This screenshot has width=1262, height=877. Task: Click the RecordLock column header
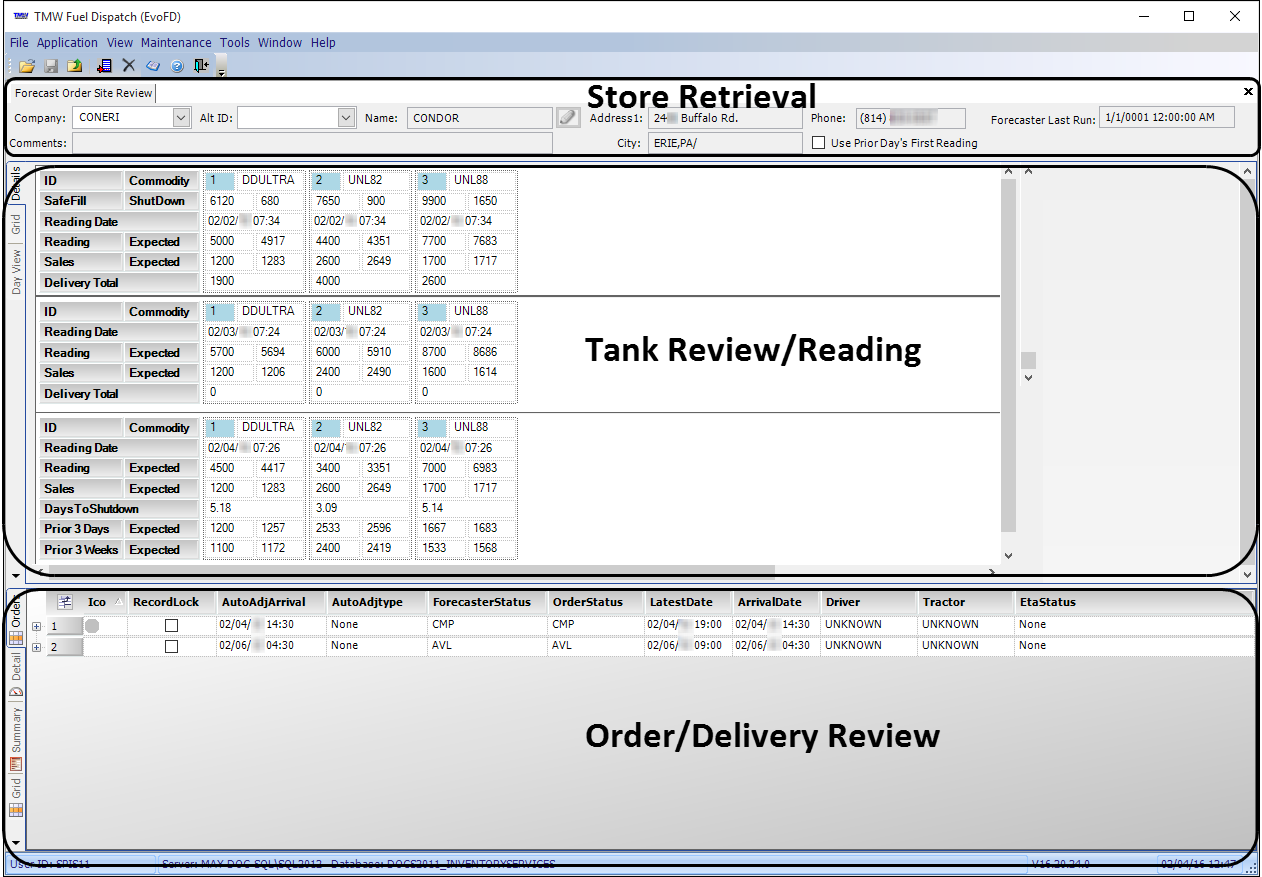pos(171,602)
